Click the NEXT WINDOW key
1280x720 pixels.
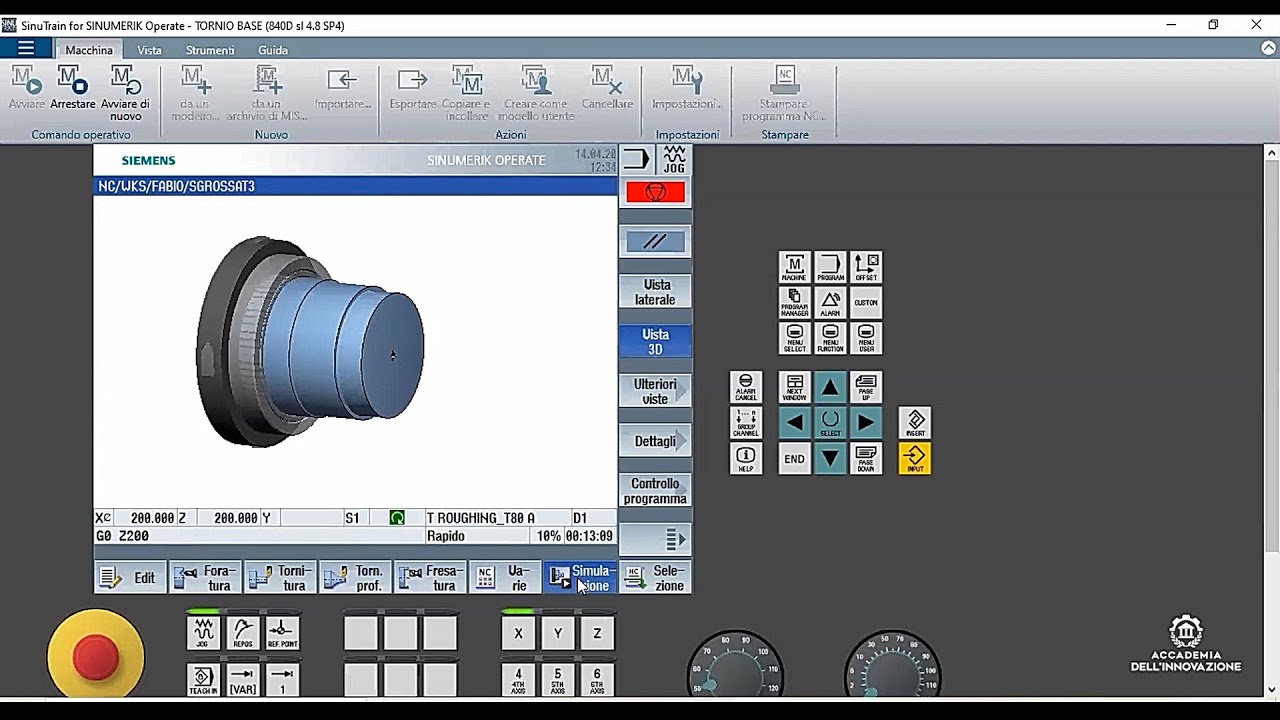794,387
